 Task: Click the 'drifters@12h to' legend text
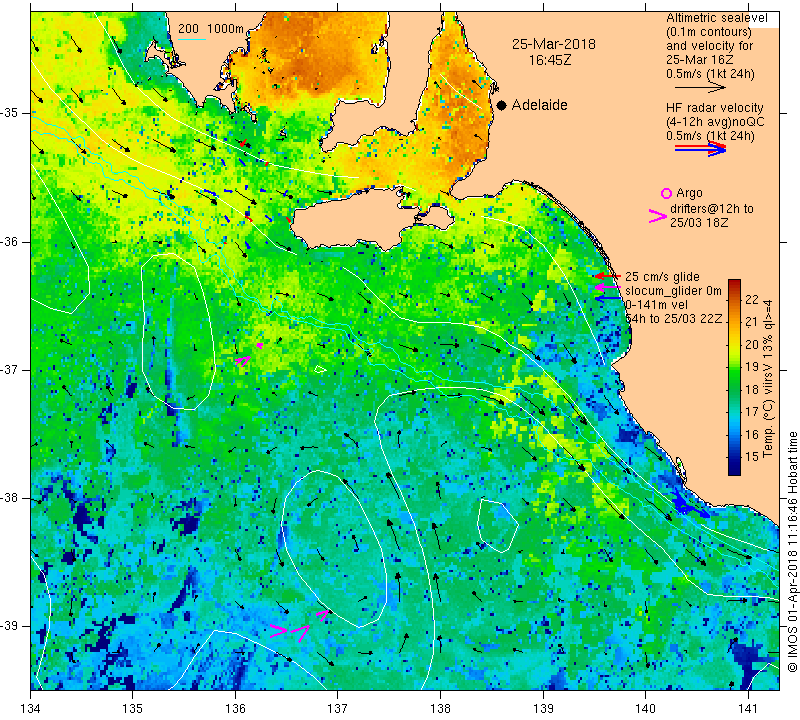click(712, 209)
